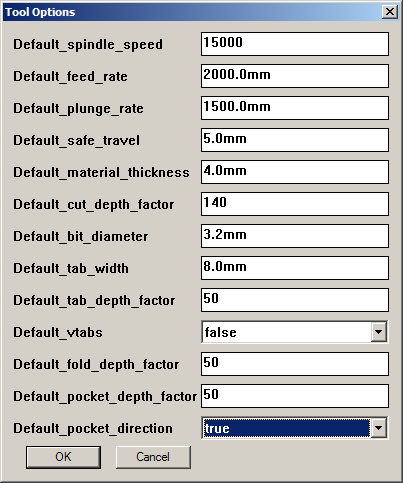Click the Default_pocket_depth_factor text box
This screenshot has height=483, width=403.
click(295, 396)
